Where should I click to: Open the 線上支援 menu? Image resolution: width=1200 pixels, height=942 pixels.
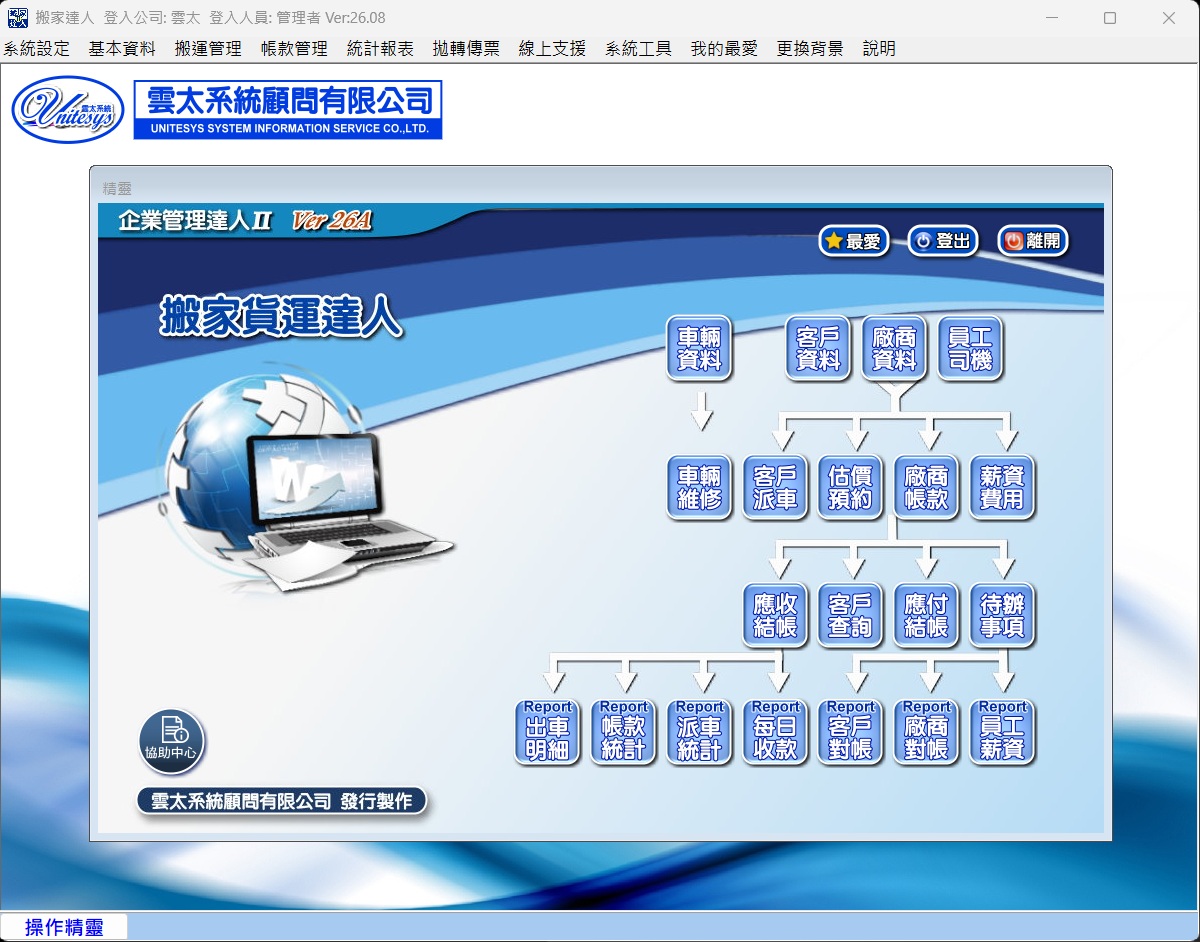552,48
